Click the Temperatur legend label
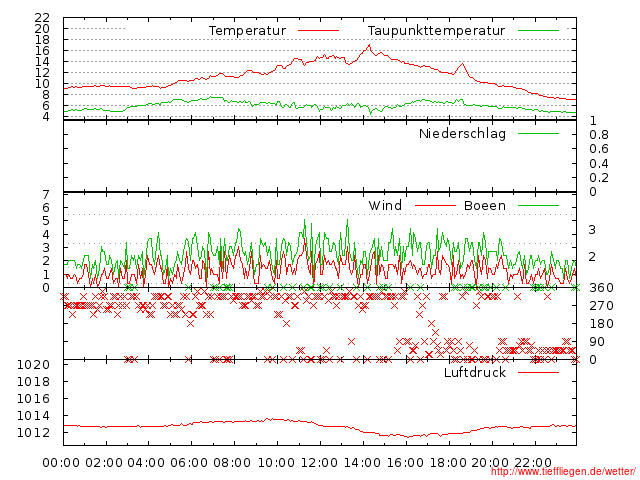The image size is (640, 480). (x=247, y=31)
